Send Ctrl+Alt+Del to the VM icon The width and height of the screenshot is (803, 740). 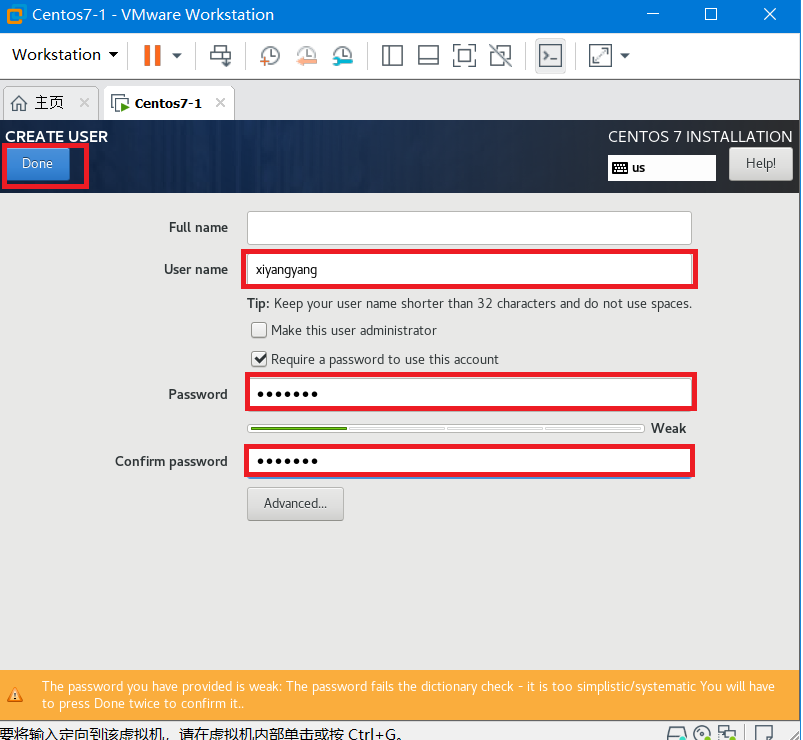tap(221, 55)
